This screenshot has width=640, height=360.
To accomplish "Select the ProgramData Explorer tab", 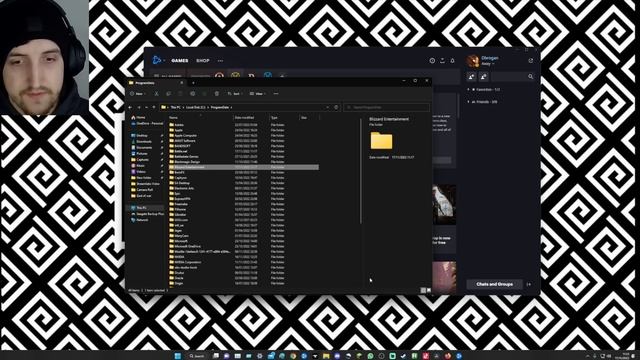I will (156, 83).
